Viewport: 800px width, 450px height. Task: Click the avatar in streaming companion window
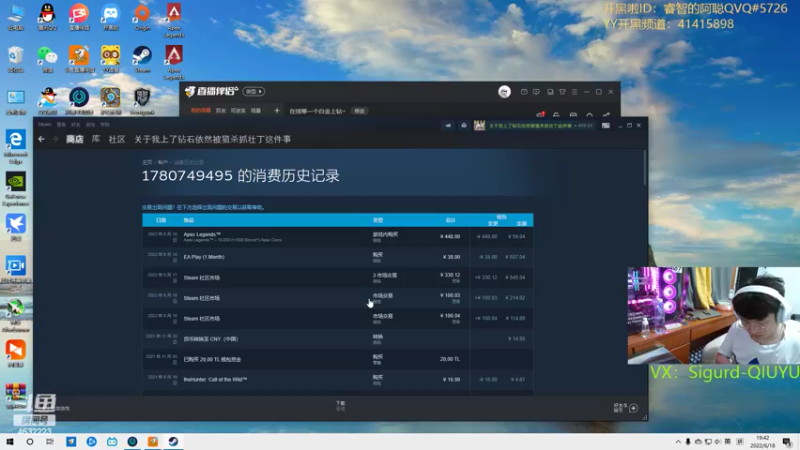[504, 92]
